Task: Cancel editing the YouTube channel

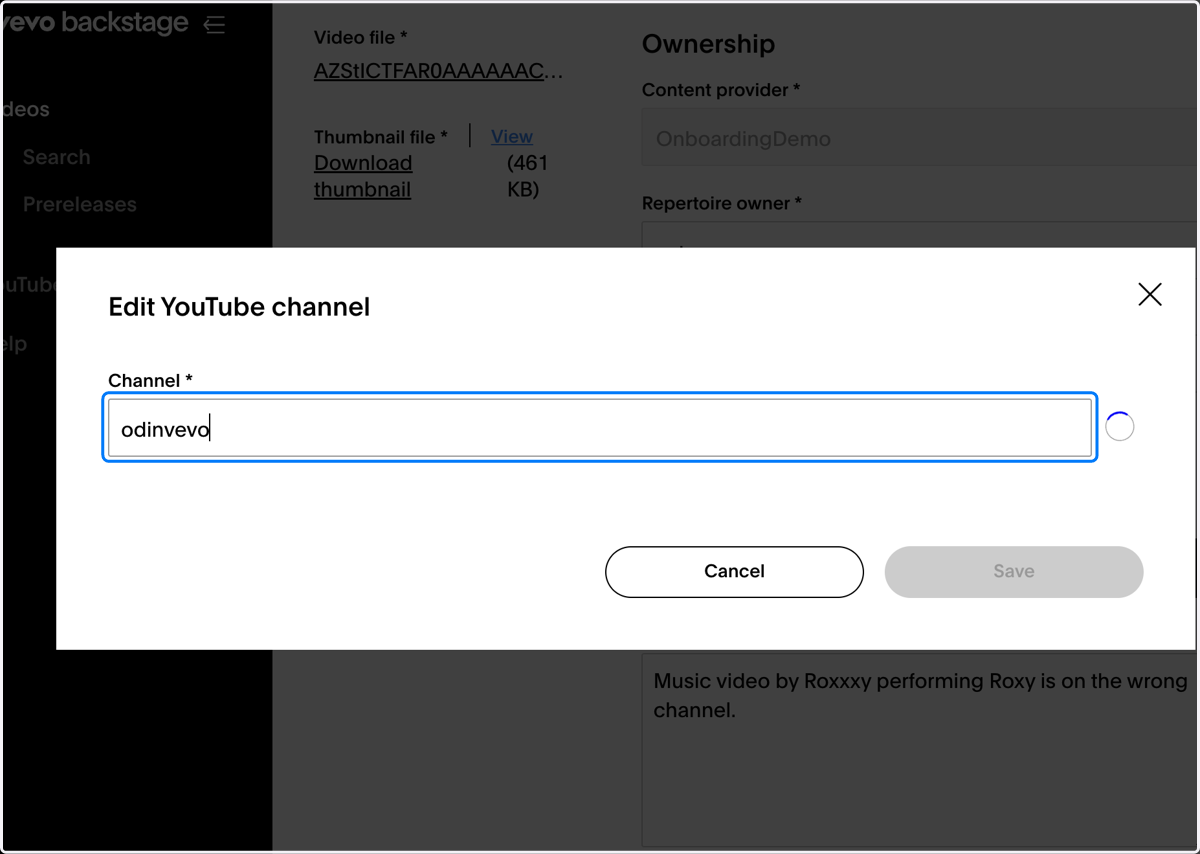Action: pyautogui.click(x=734, y=572)
